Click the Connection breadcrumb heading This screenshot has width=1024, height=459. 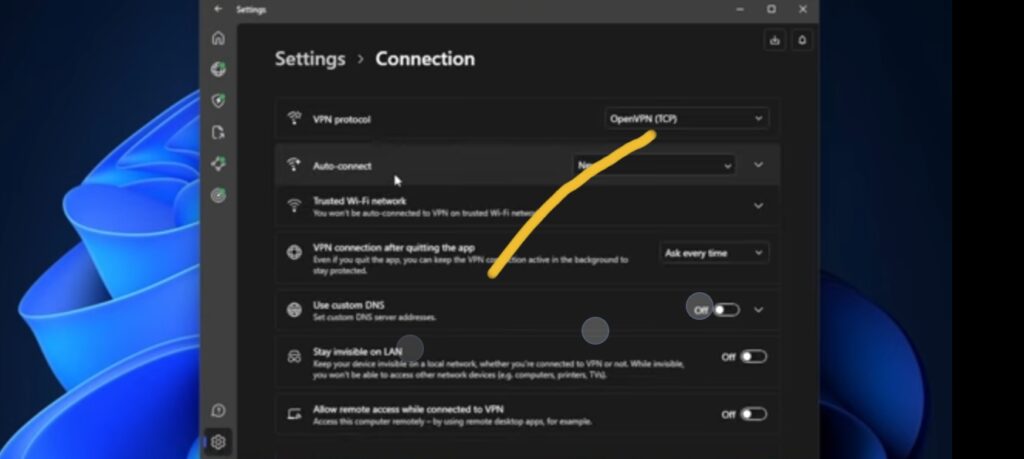pos(424,59)
